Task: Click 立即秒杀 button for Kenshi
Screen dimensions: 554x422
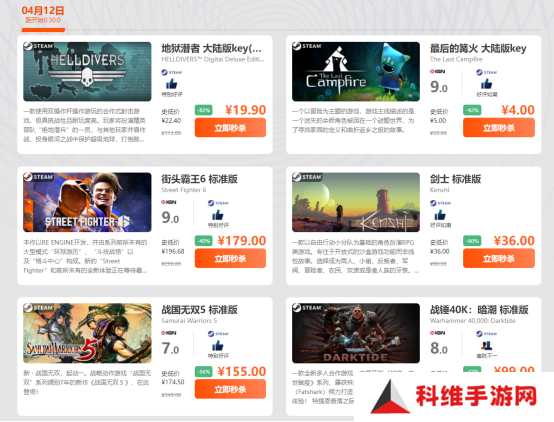Action: pos(499,258)
